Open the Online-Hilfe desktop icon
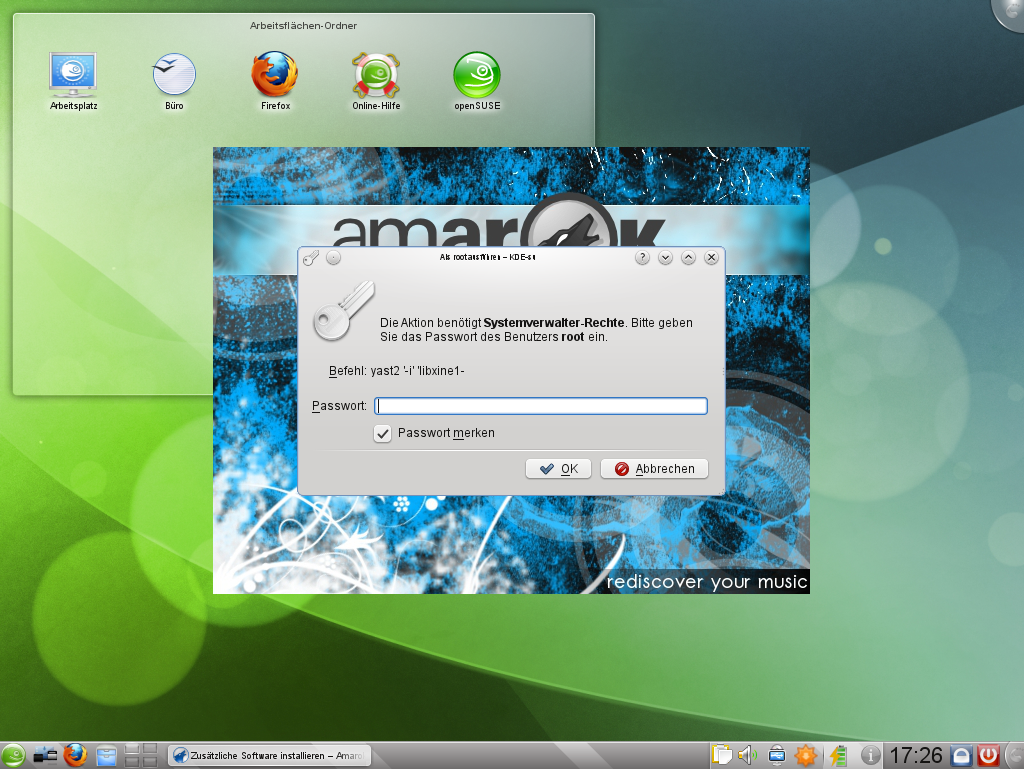Screen dimensions: 1024x769 point(376,76)
